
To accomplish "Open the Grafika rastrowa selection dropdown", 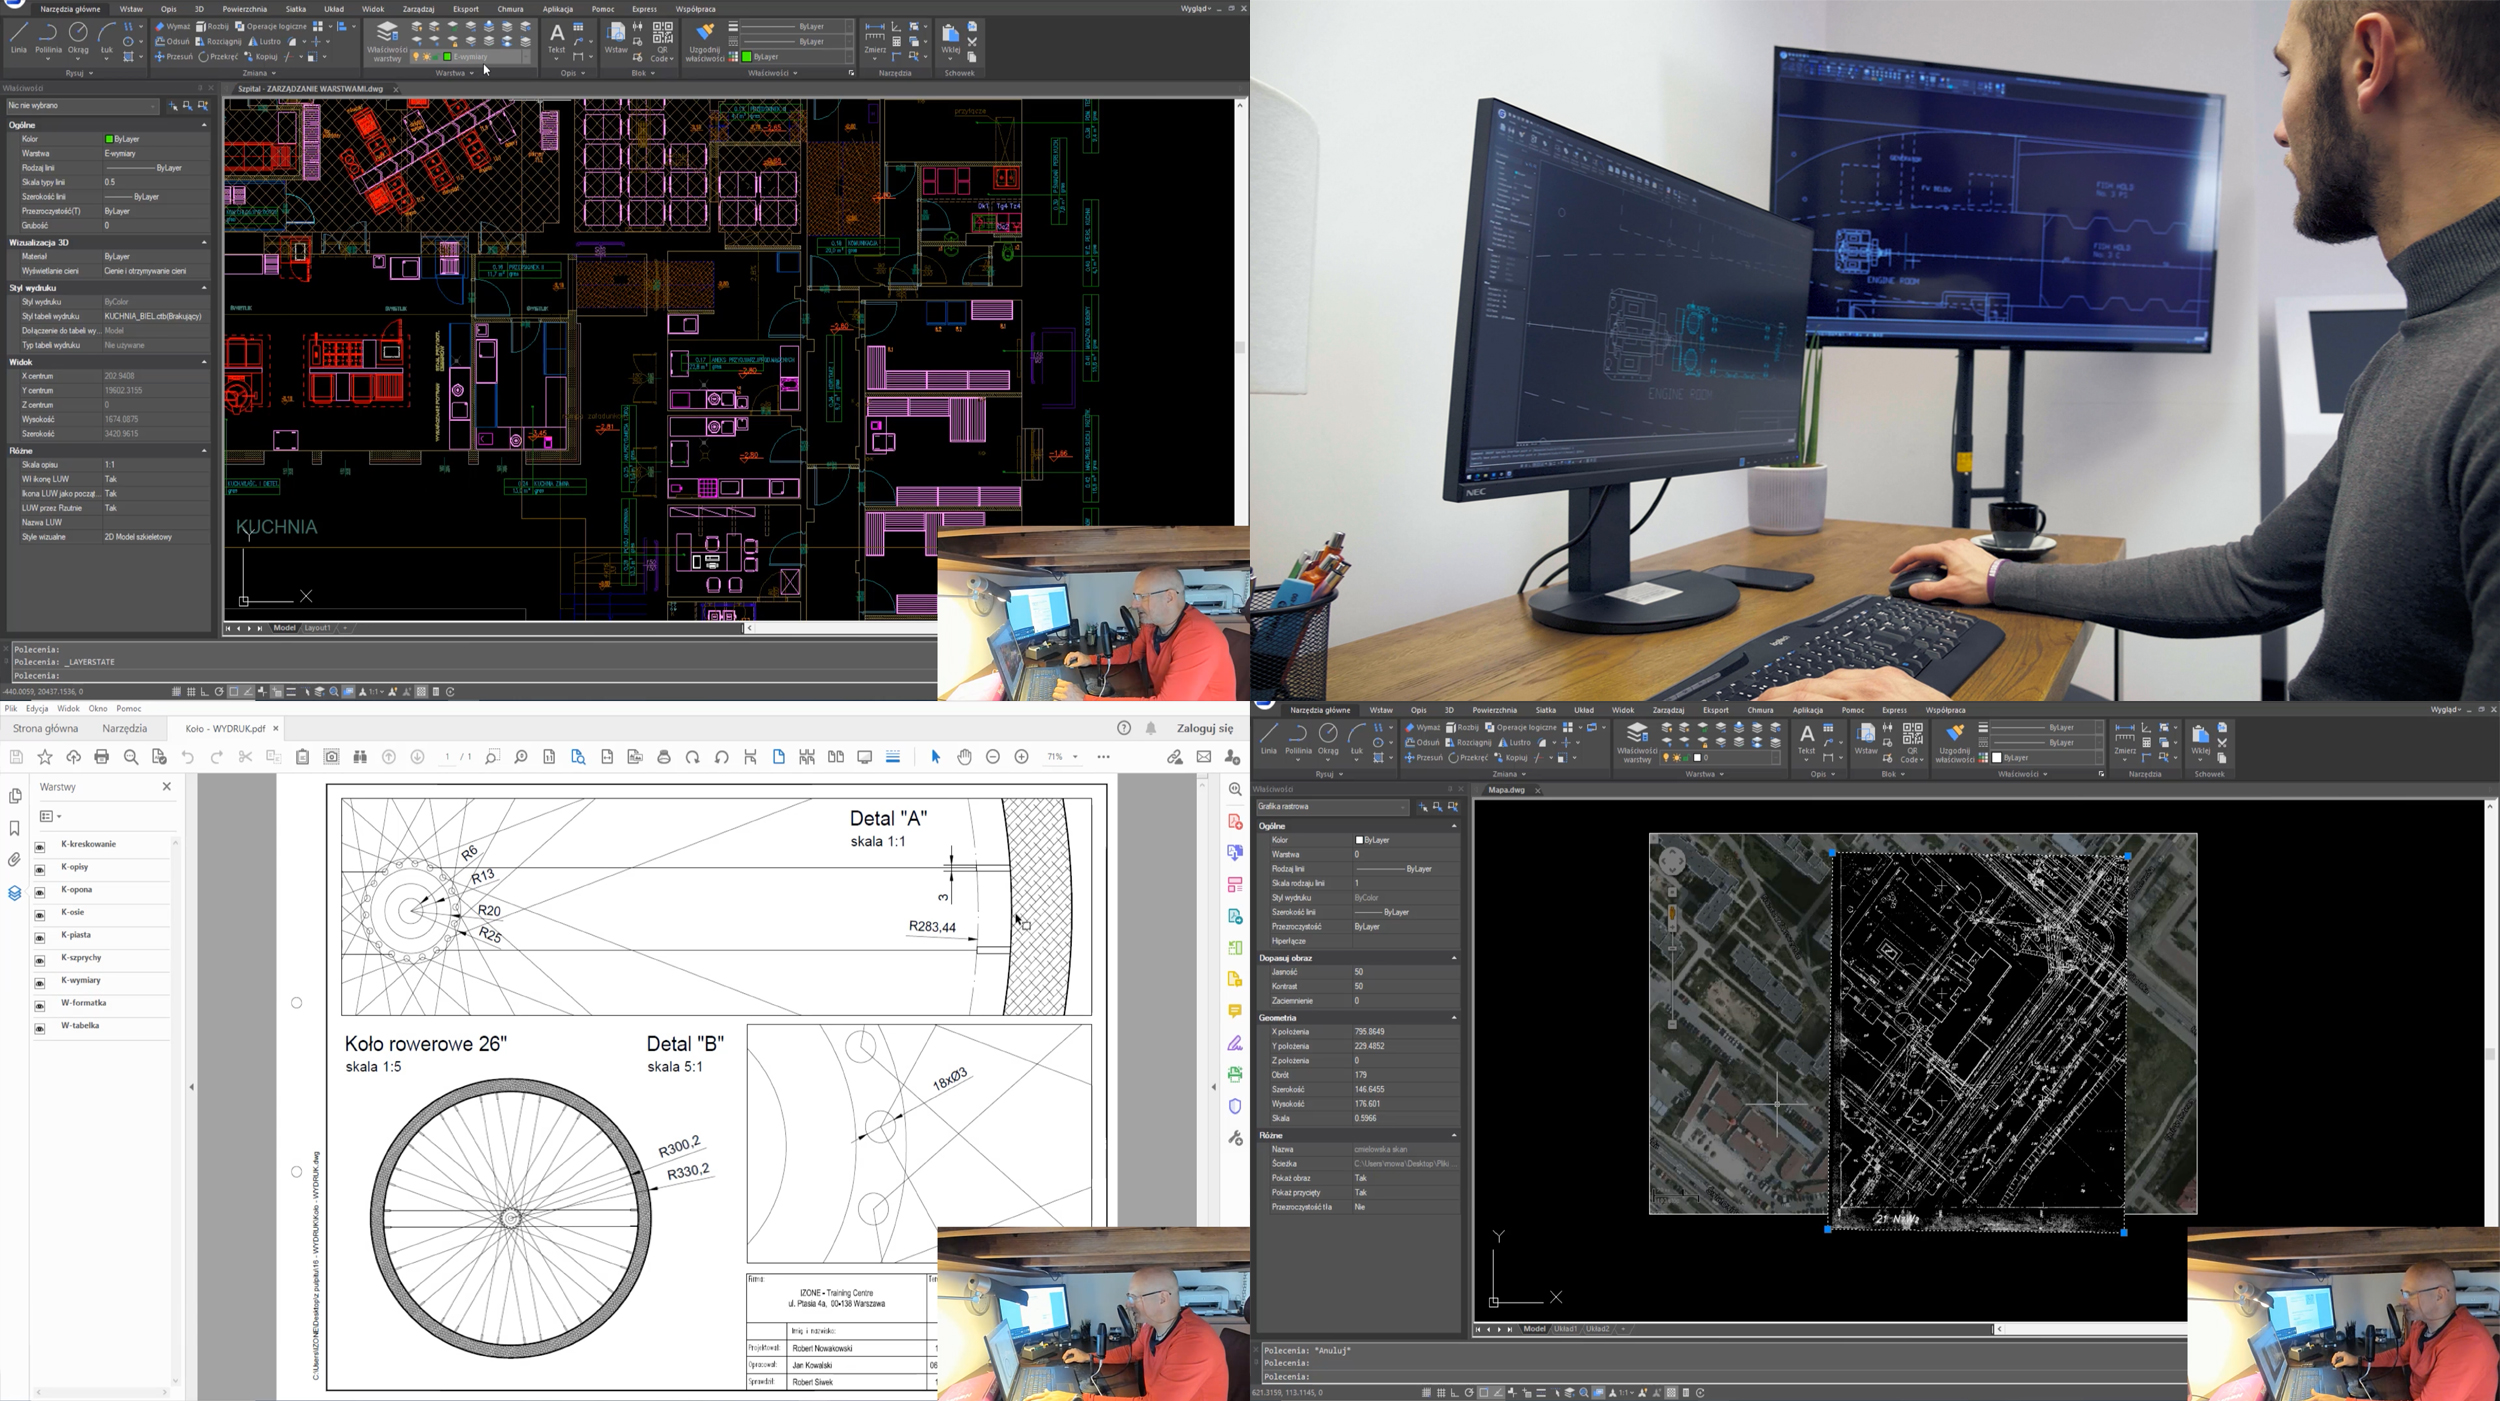I will pos(1402,807).
